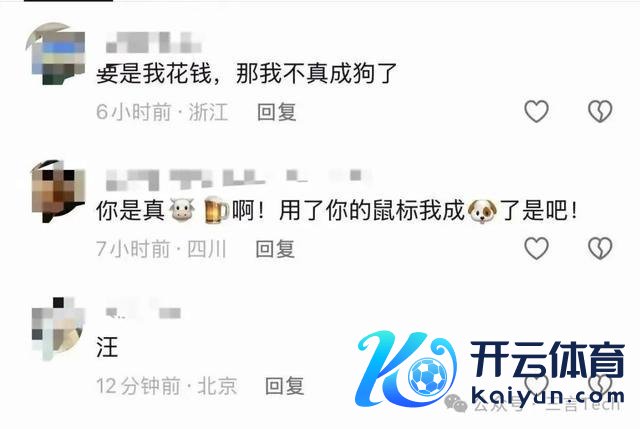Screen dimensions: 640x429
Task: Dislike the 浙江 comment via broken heart
Action: [x=600, y=111]
